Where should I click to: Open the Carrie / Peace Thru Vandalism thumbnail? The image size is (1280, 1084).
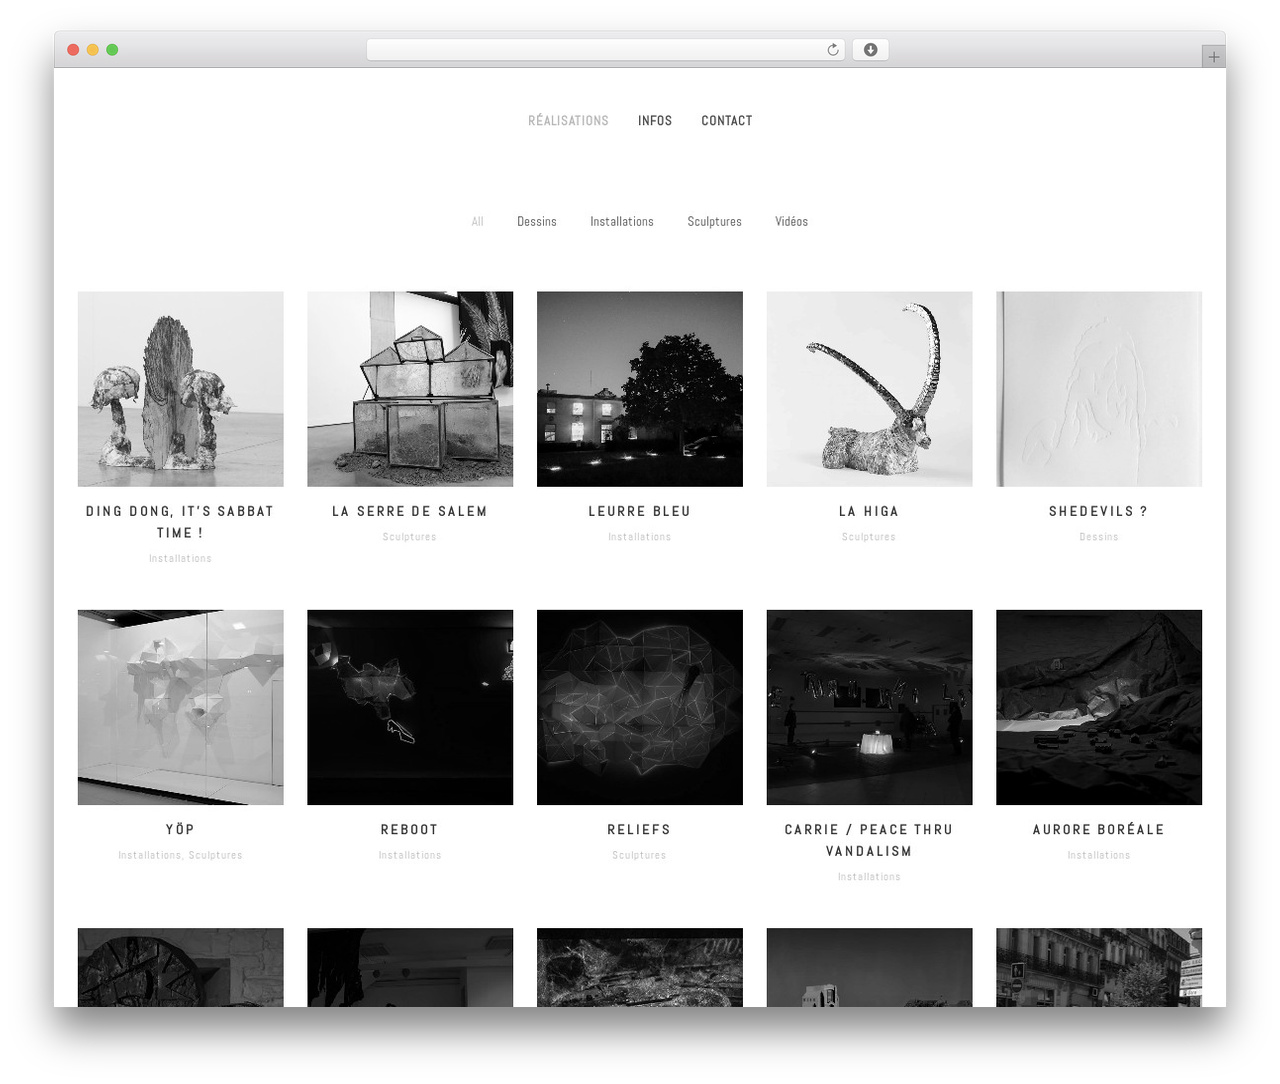tap(869, 707)
